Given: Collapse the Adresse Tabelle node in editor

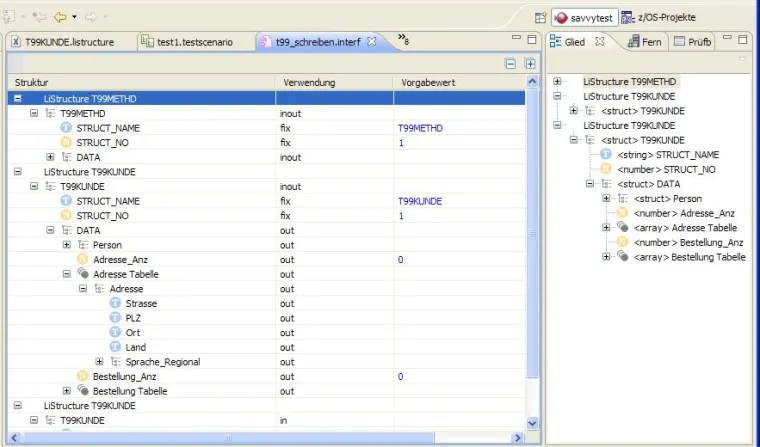Looking at the screenshot, I should point(67,274).
